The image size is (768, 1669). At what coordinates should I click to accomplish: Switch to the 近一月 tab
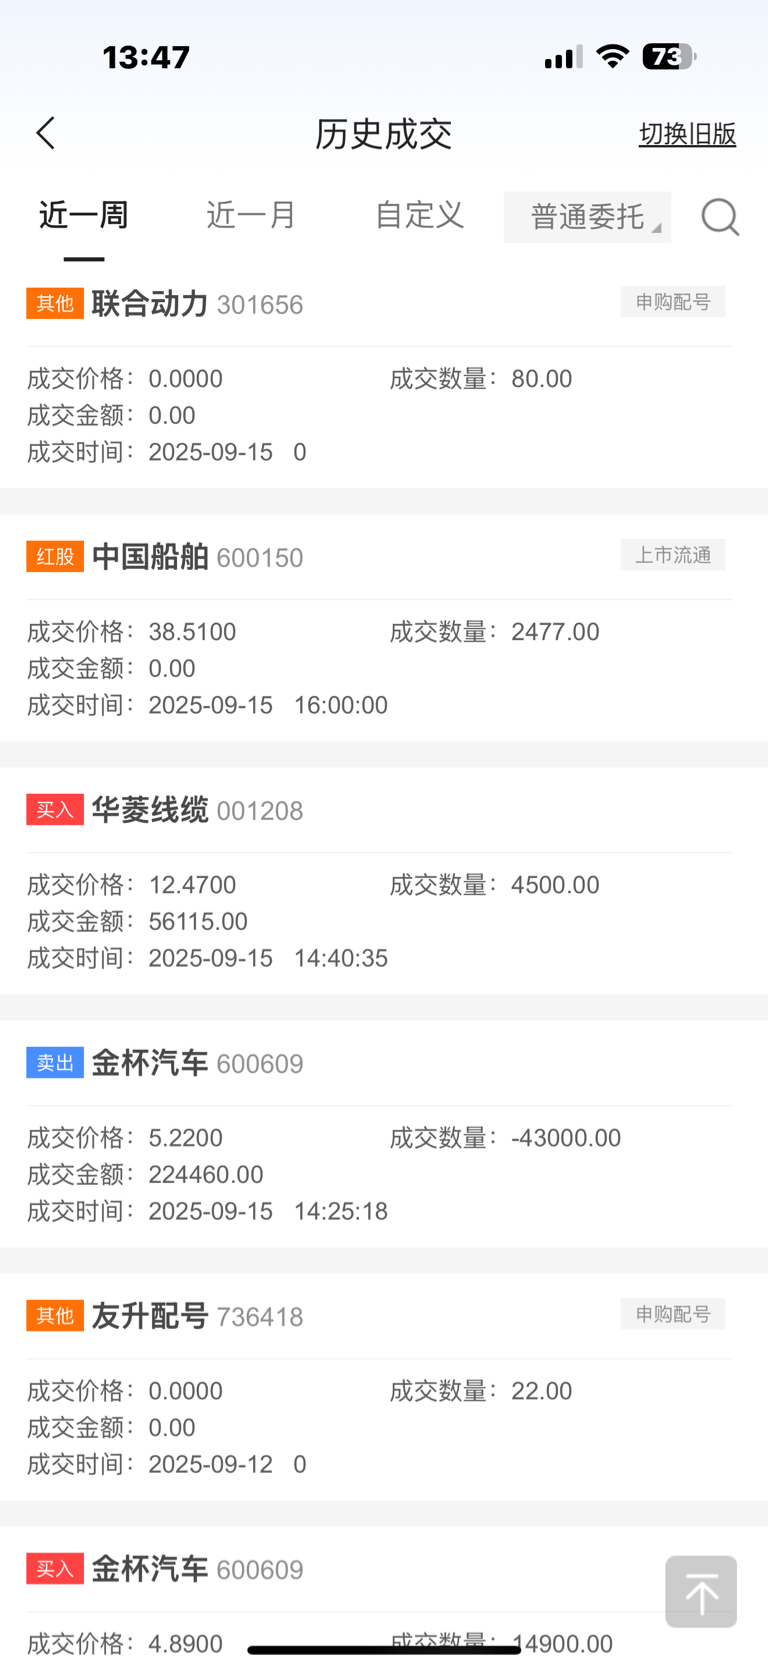tap(251, 215)
